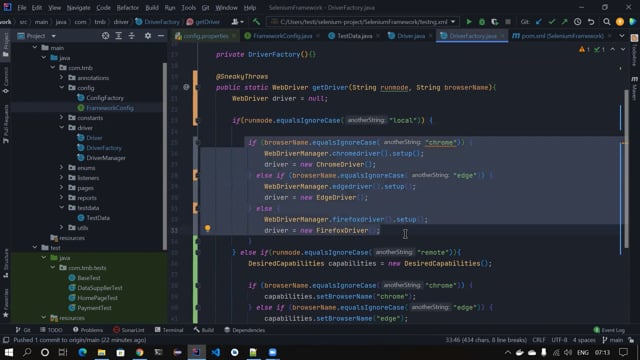
Task: Click the editor vertical scrollbar
Action: (x=626, y=171)
